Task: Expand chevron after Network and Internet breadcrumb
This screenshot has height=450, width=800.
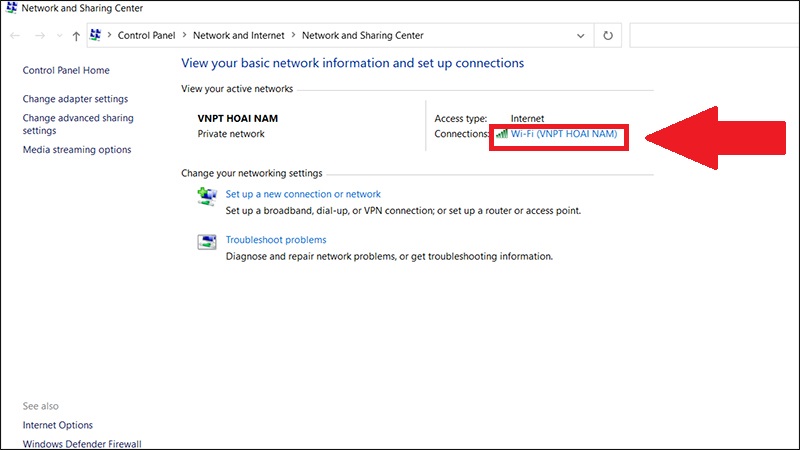Action: (x=293, y=35)
